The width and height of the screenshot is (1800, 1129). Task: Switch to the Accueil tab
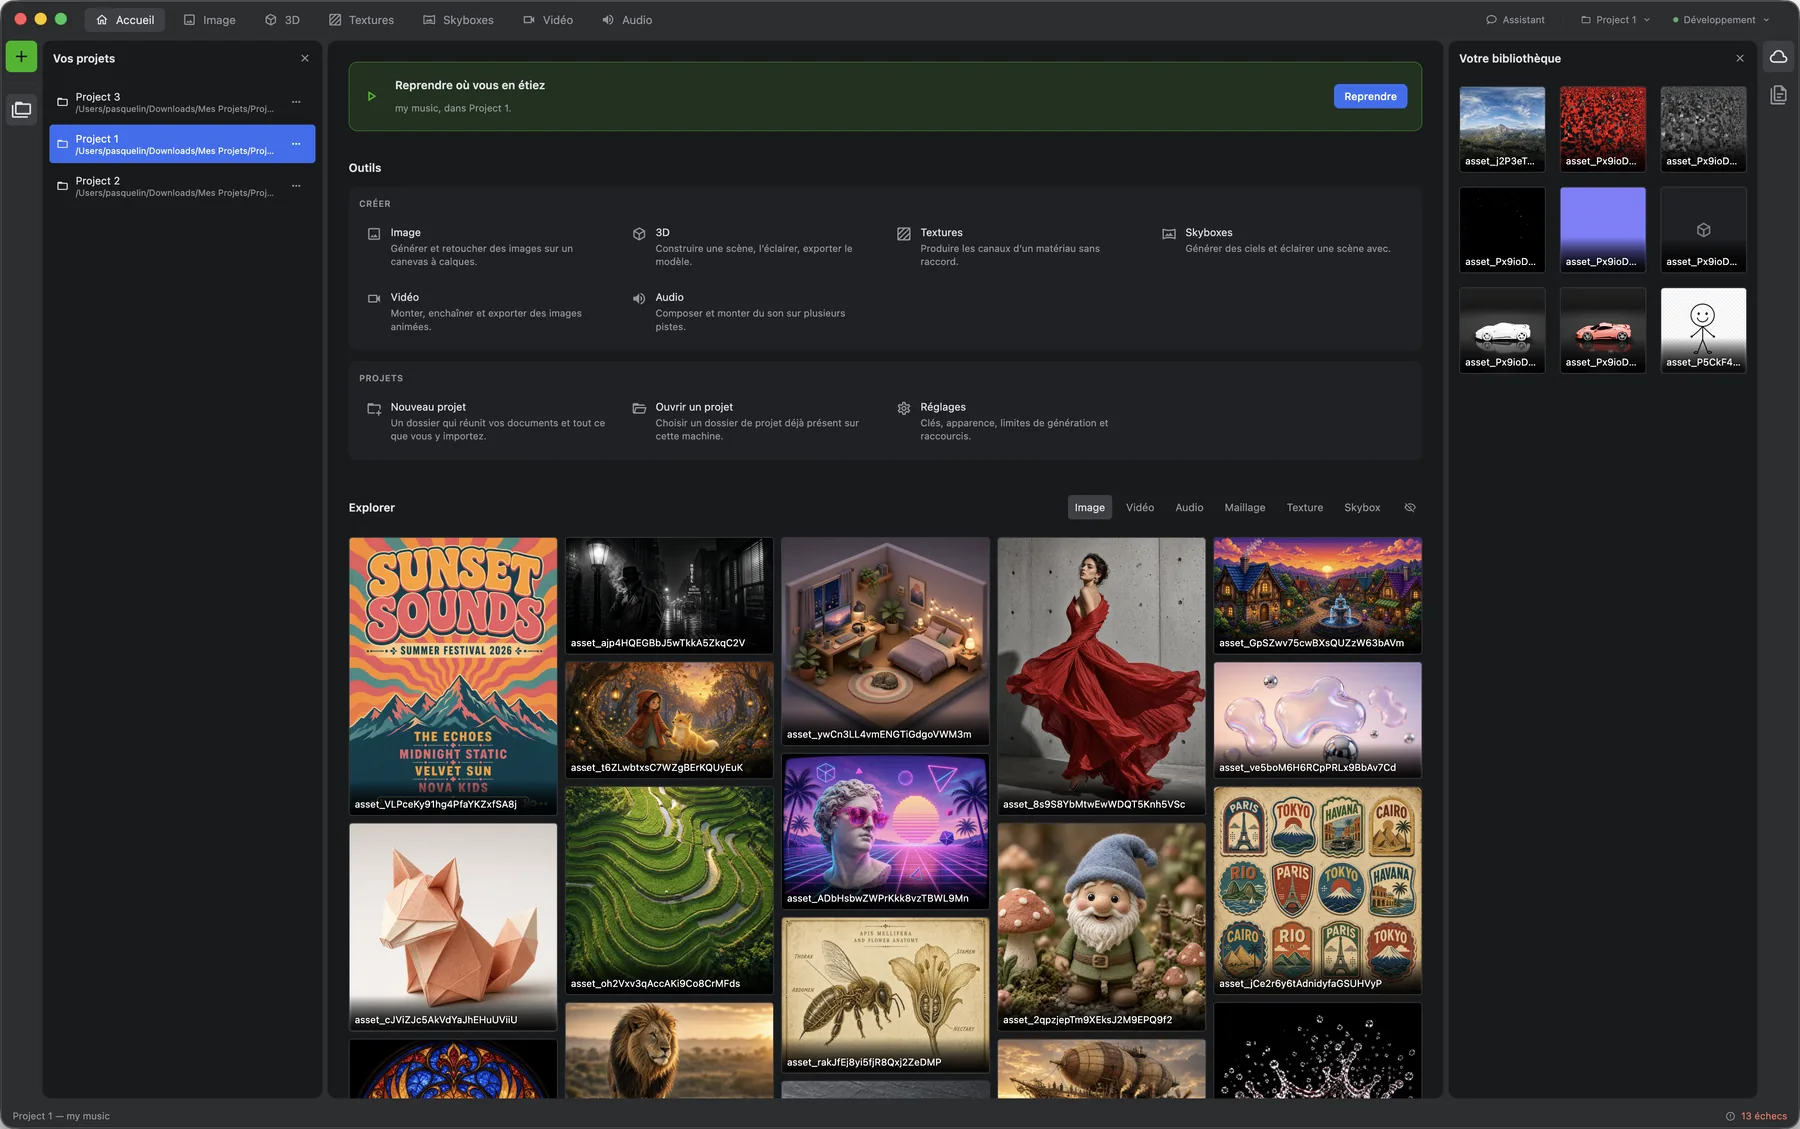125,20
